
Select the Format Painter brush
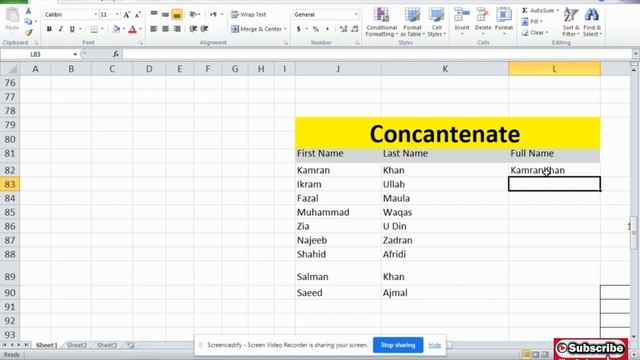[x=28, y=32]
